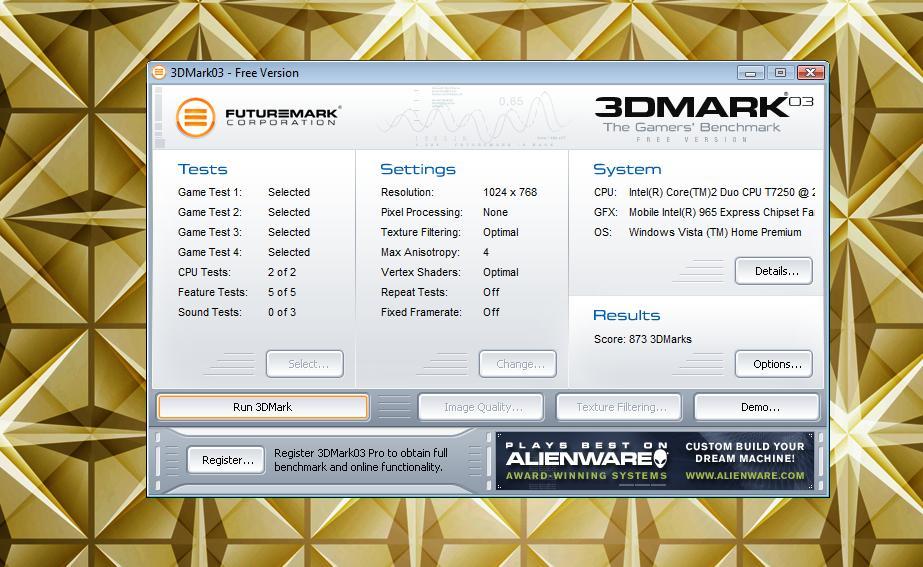The width and height of the screenshot is (923, 567).
Task: Click the CPU text Intel Core2 Duo T7250
Action: (x=722, y=193)
